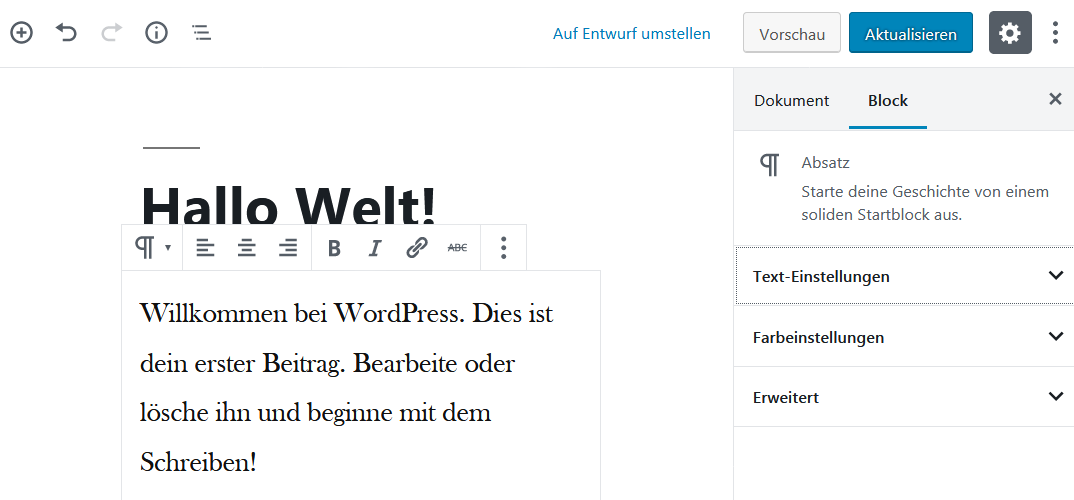Image resolution: width=1074 pixels, height=500 pixels.
Task: Toggle the settings gear sidebar button
Action: [x=1010, y=32]
